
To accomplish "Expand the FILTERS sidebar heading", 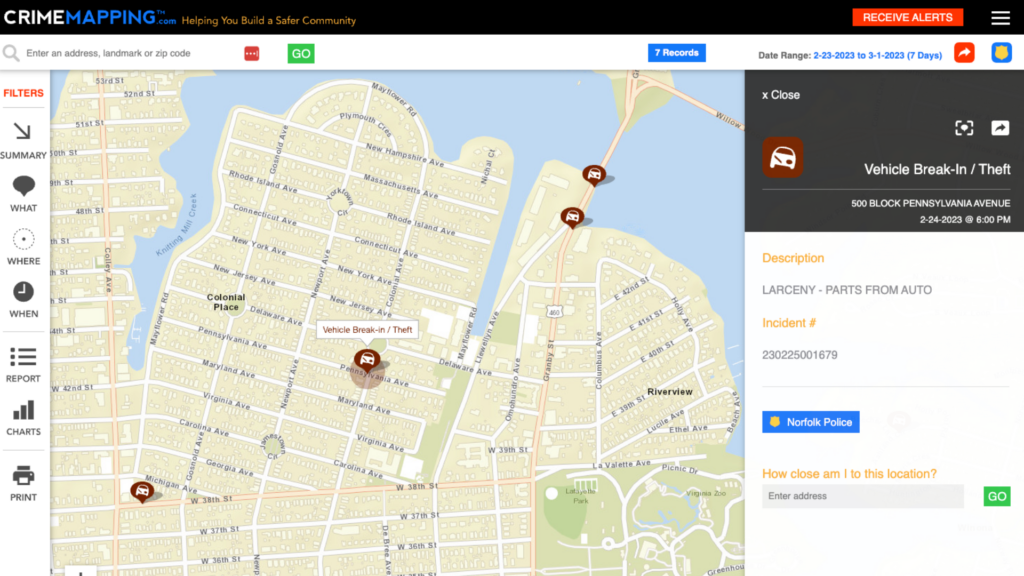I will [26, 92].
